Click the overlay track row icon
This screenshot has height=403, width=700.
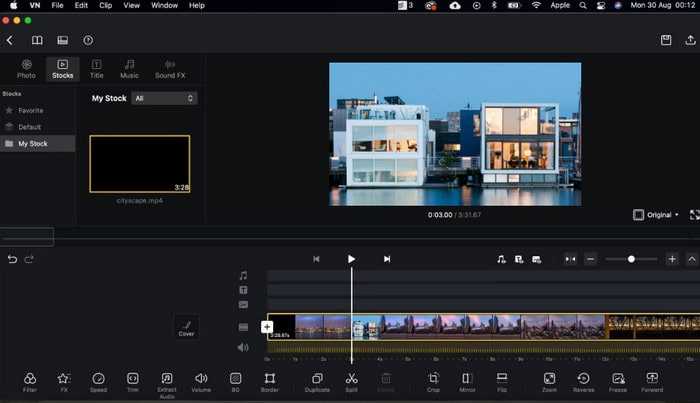(243, 304)
